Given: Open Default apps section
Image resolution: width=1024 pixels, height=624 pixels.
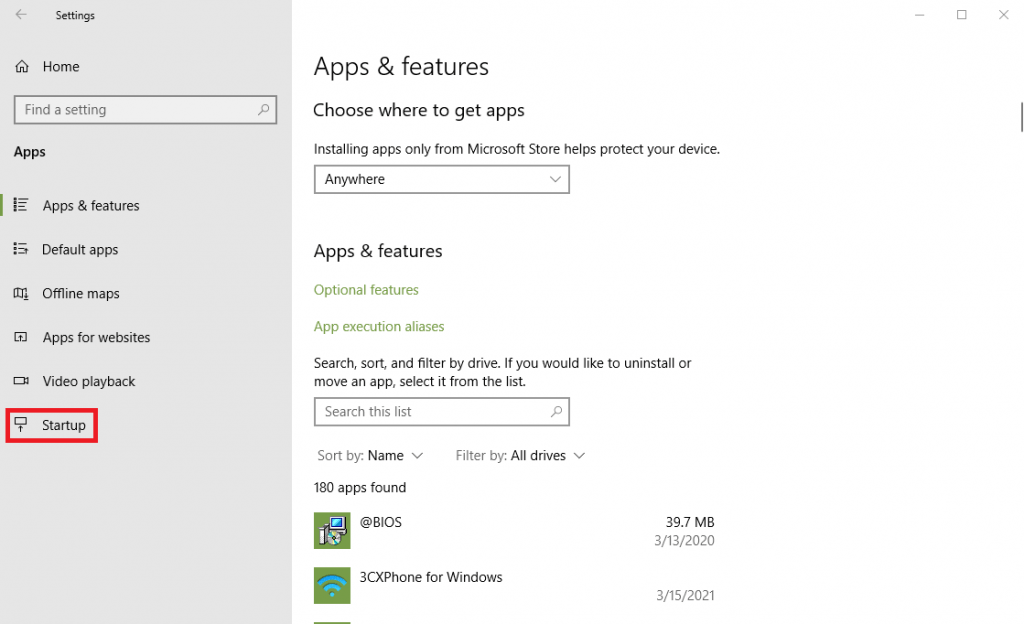Looking at the screenshot, I should (80, 249).
